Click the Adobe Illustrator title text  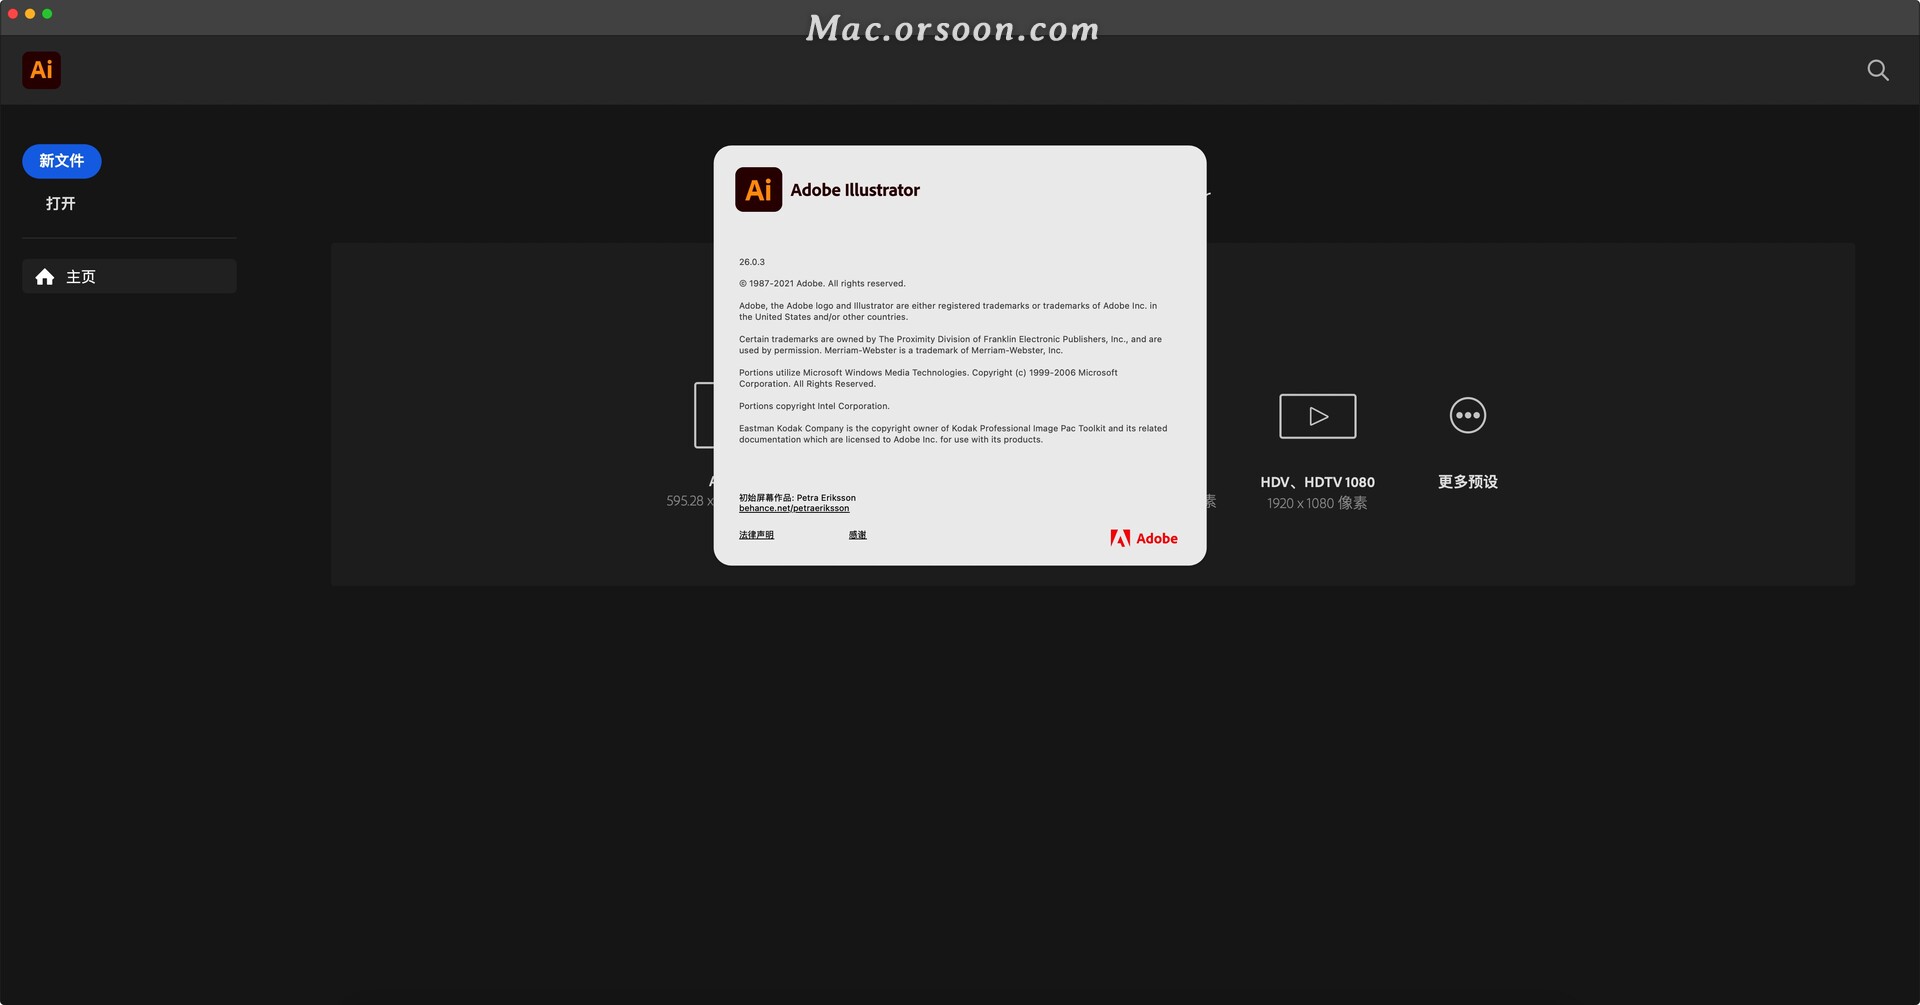click(855, 190)
